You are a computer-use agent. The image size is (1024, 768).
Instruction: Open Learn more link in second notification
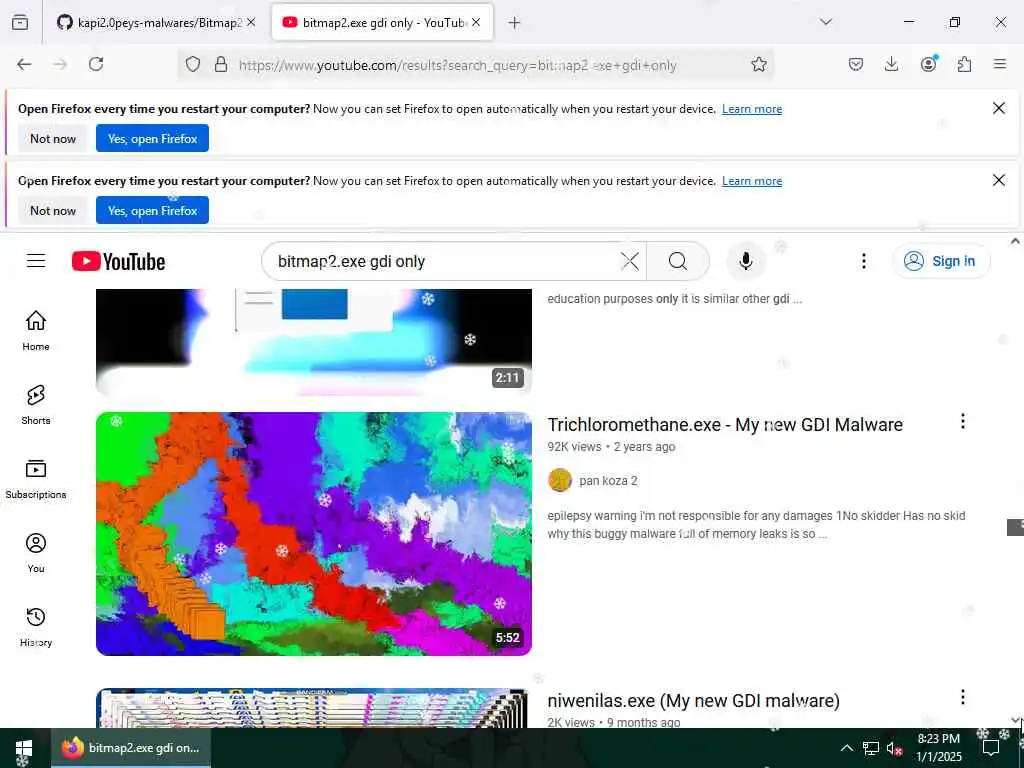click(752, 181)
